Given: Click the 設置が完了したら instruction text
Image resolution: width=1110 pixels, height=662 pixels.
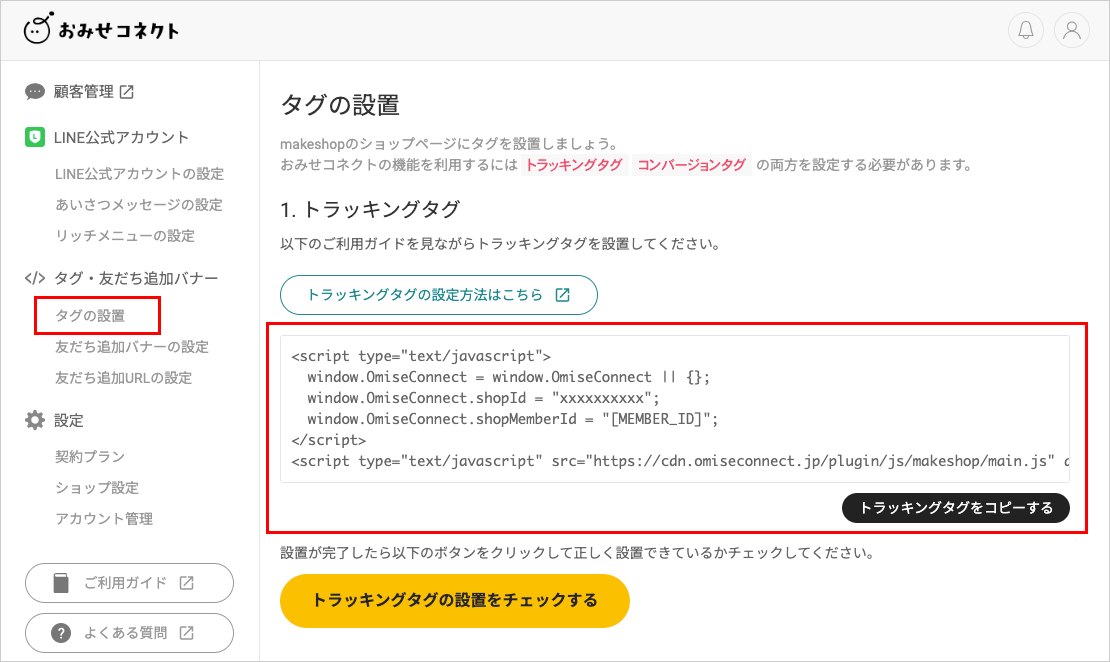Looking at the screenshot, I should pyautogui.click(x=577, y=553).
